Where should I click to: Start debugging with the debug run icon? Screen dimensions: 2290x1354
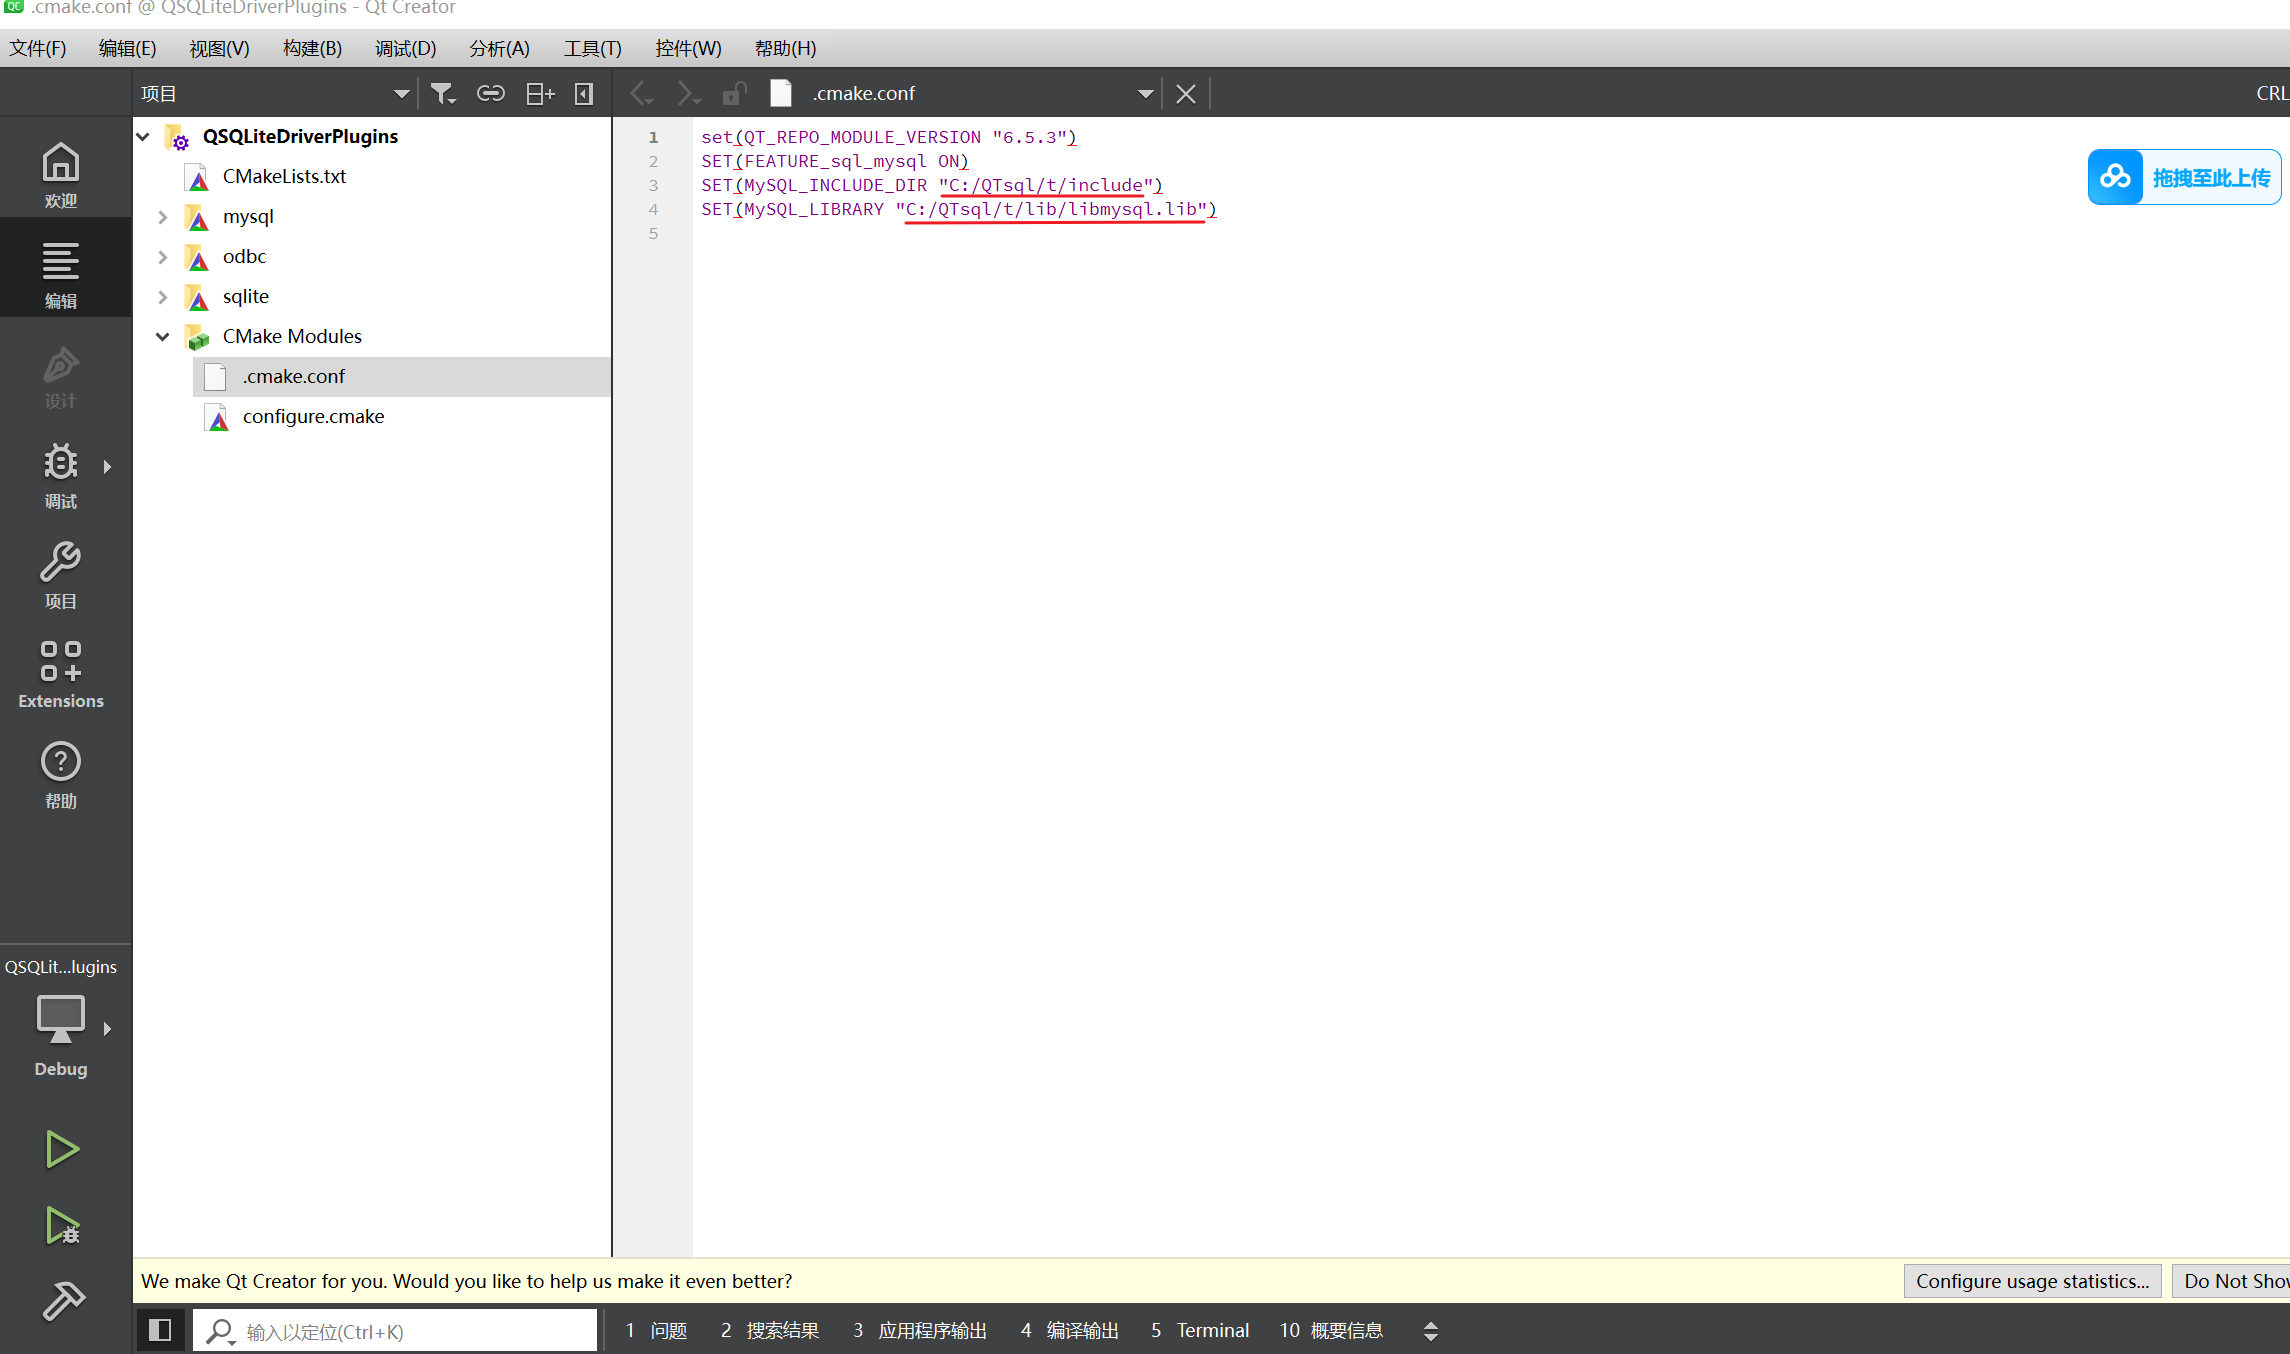pyautogui.click(x=61, y=1226)
